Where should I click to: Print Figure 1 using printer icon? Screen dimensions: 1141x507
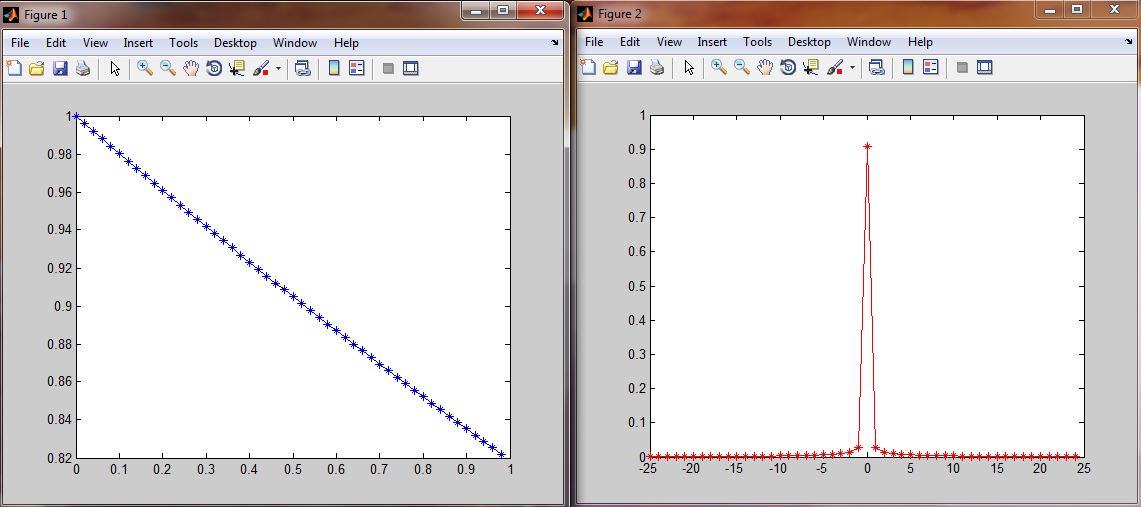(83, 68)
